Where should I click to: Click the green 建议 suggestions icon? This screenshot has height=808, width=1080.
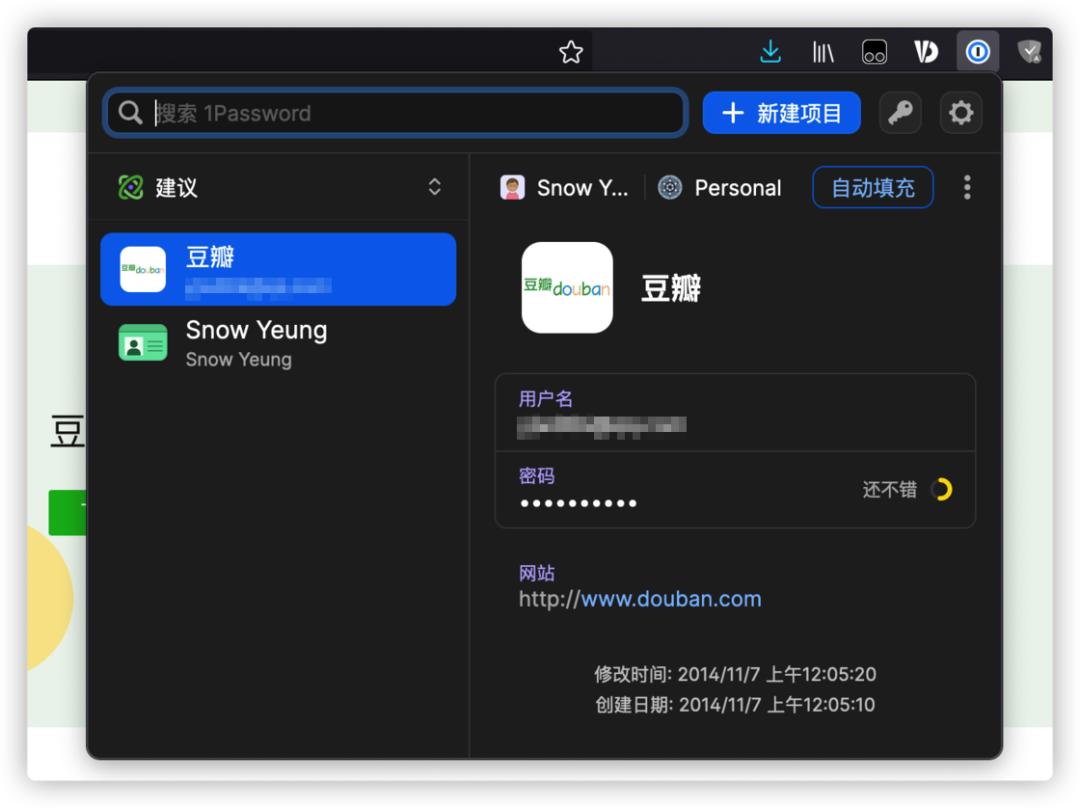coord(131,187)
